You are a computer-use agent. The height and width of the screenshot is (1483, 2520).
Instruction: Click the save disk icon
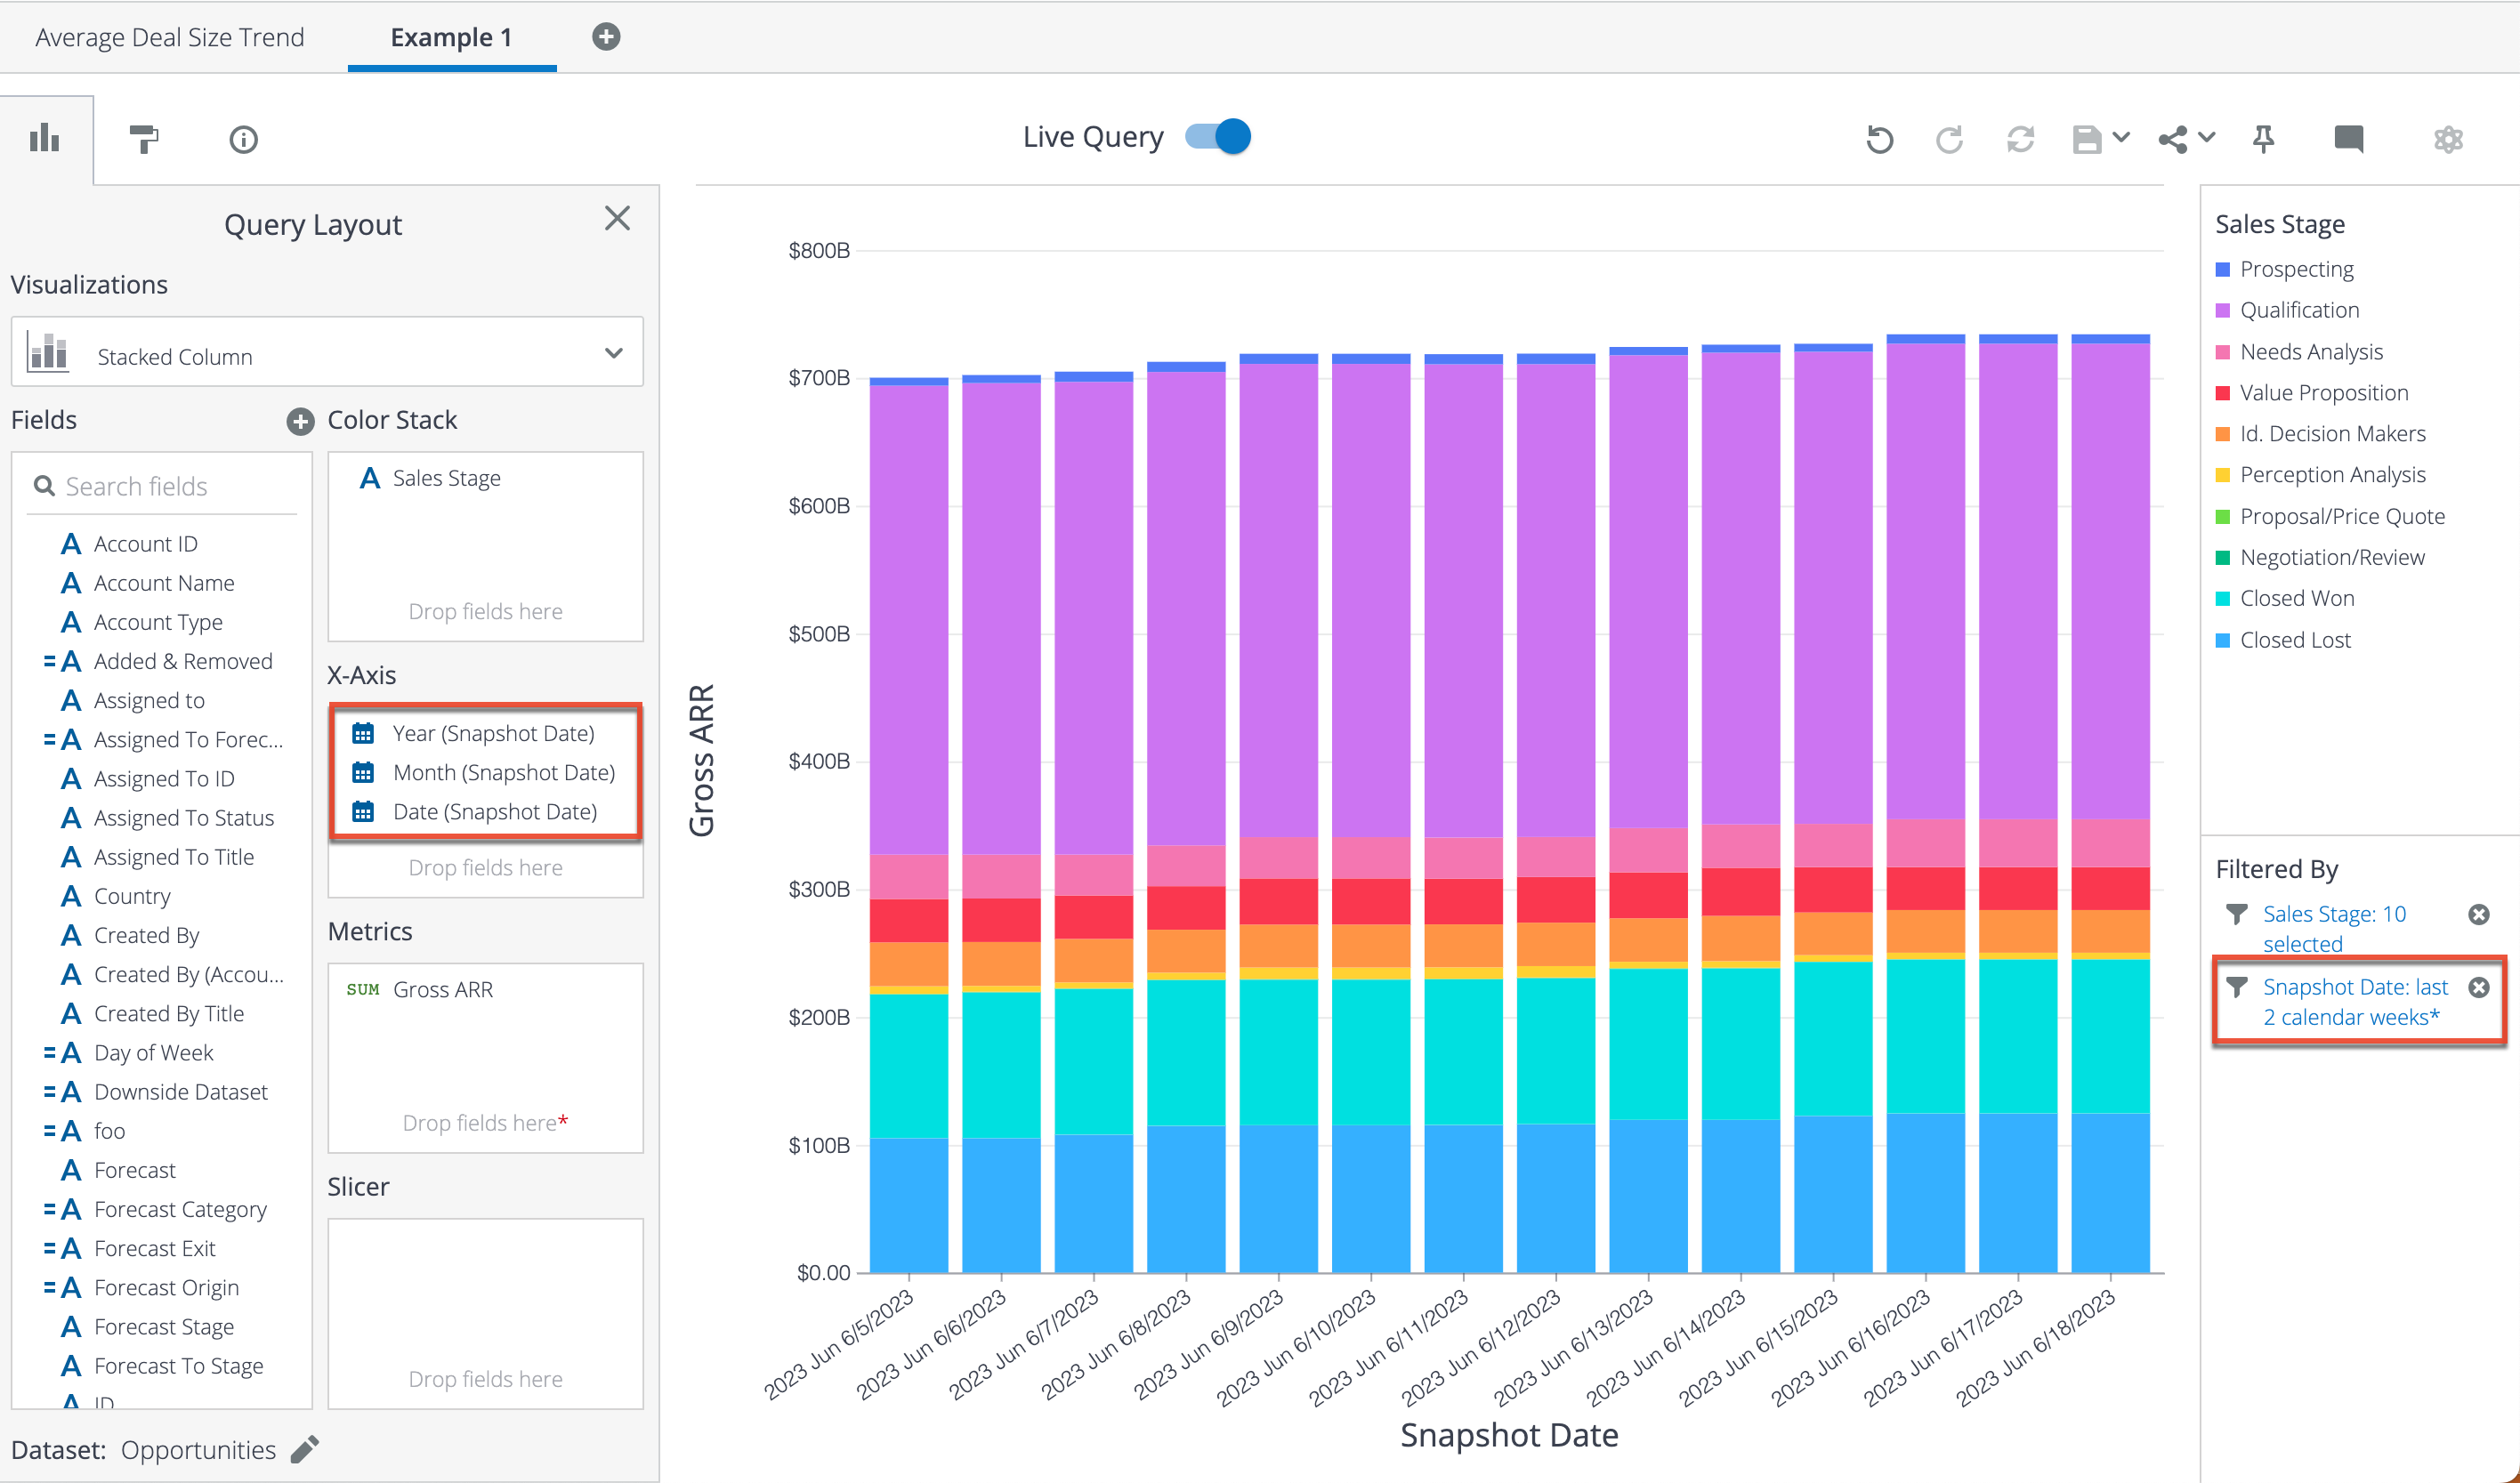pos(2086,139)
